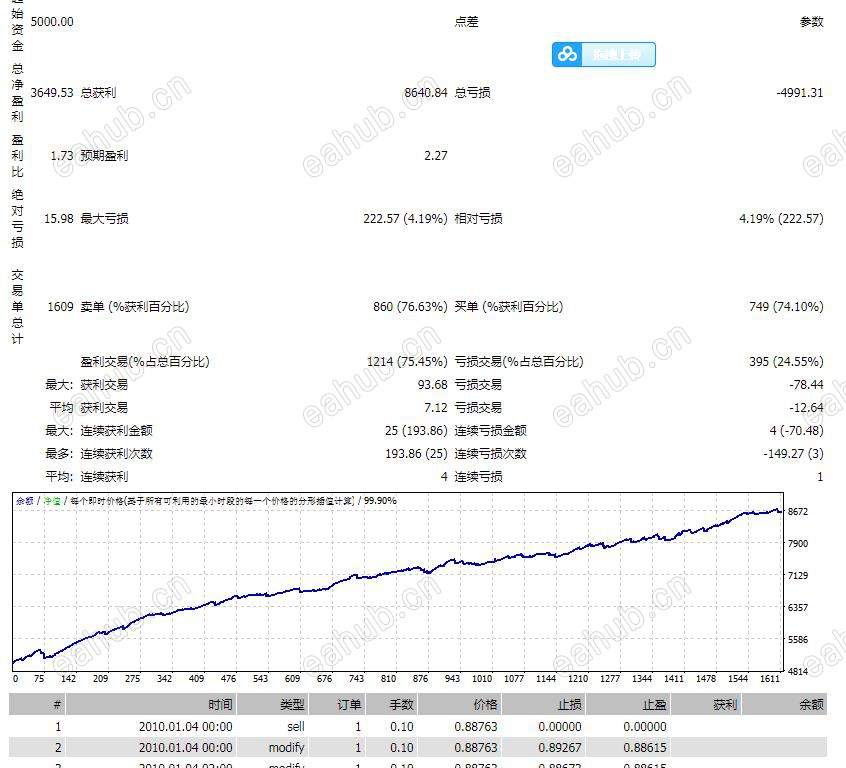Select absolute drawdown value 15.98
The width and height of the screenshot is (846, 768).
58,219
